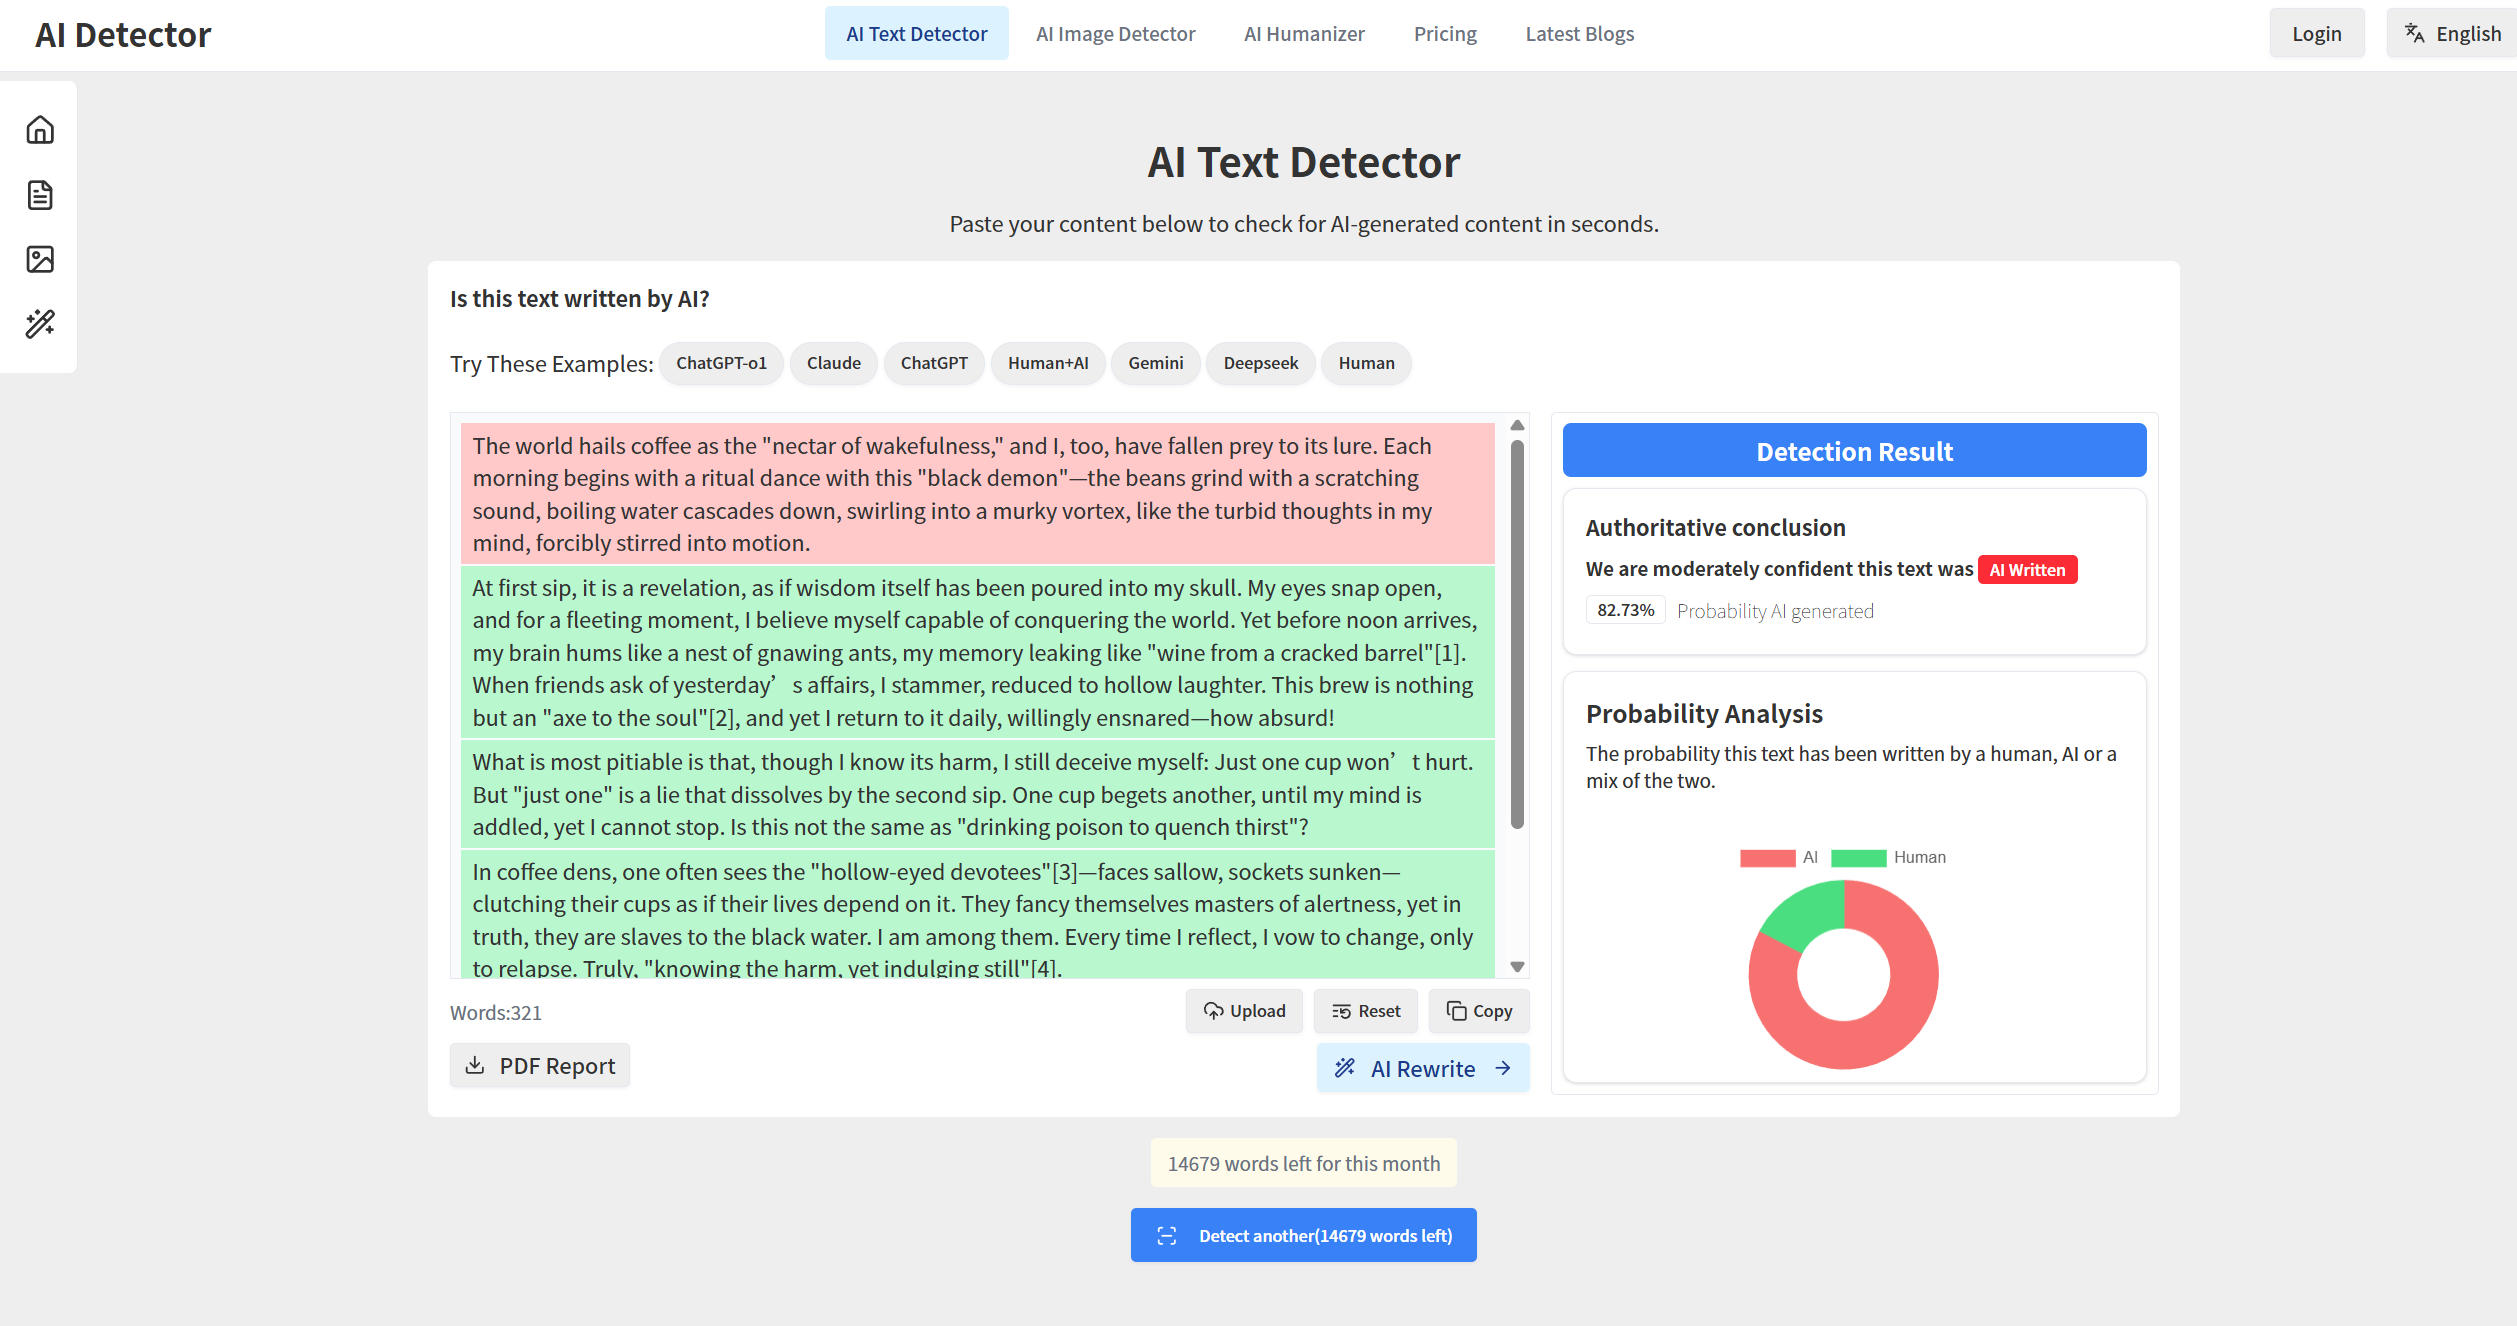This screenshot has height=1326, width=2517.
Task: Click the Upload cloud icon button
Action: [x=1243, y=1011]
